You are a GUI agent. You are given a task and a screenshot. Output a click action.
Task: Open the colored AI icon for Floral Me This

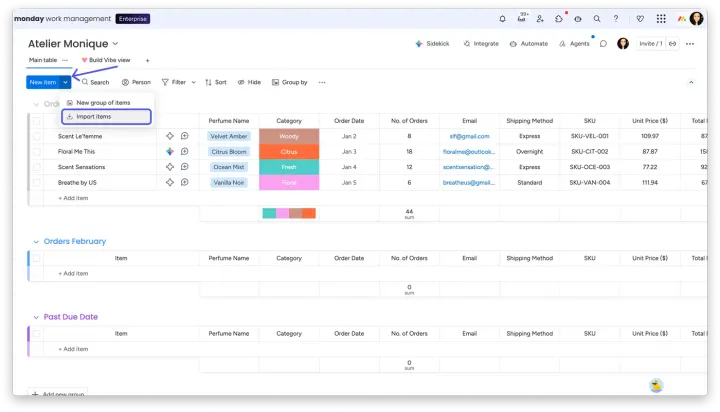170,151
